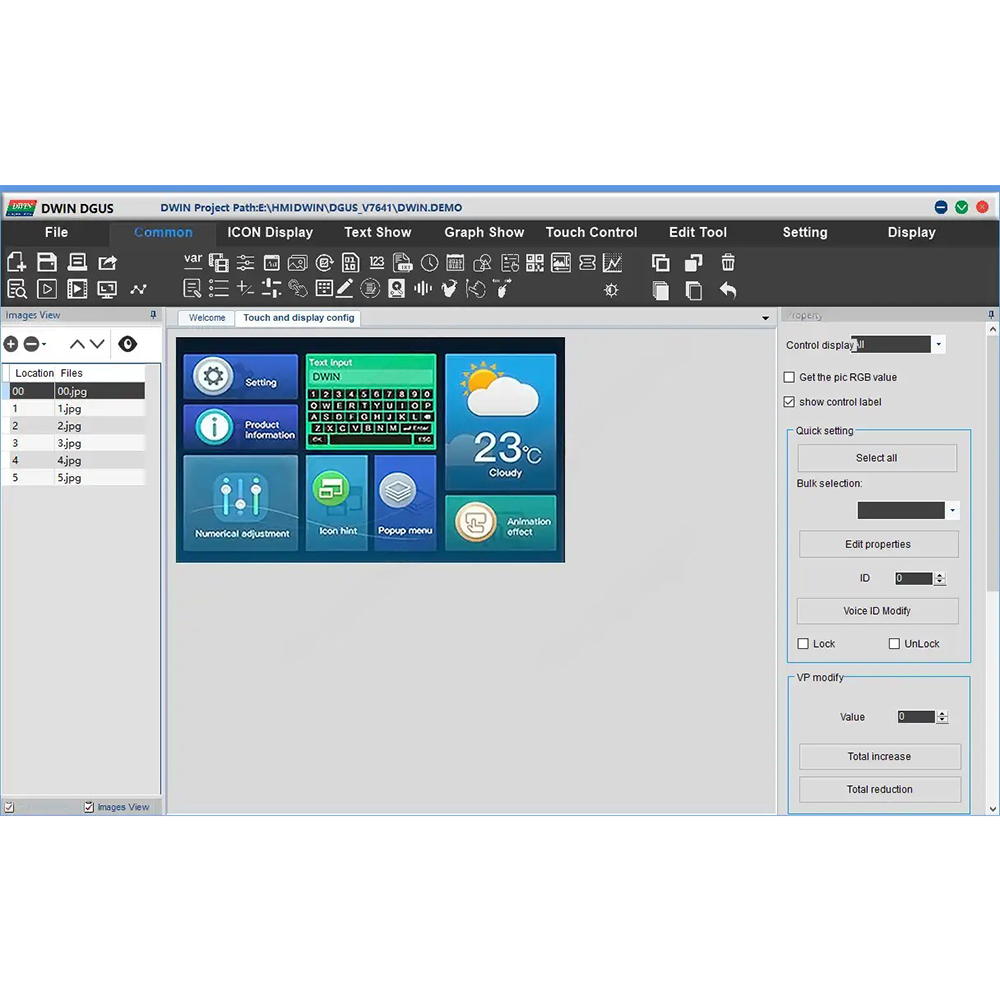Switch to the Welcome tab
The width and height of the screenshot is (1000, 1001).
click(x=207, y=318)
